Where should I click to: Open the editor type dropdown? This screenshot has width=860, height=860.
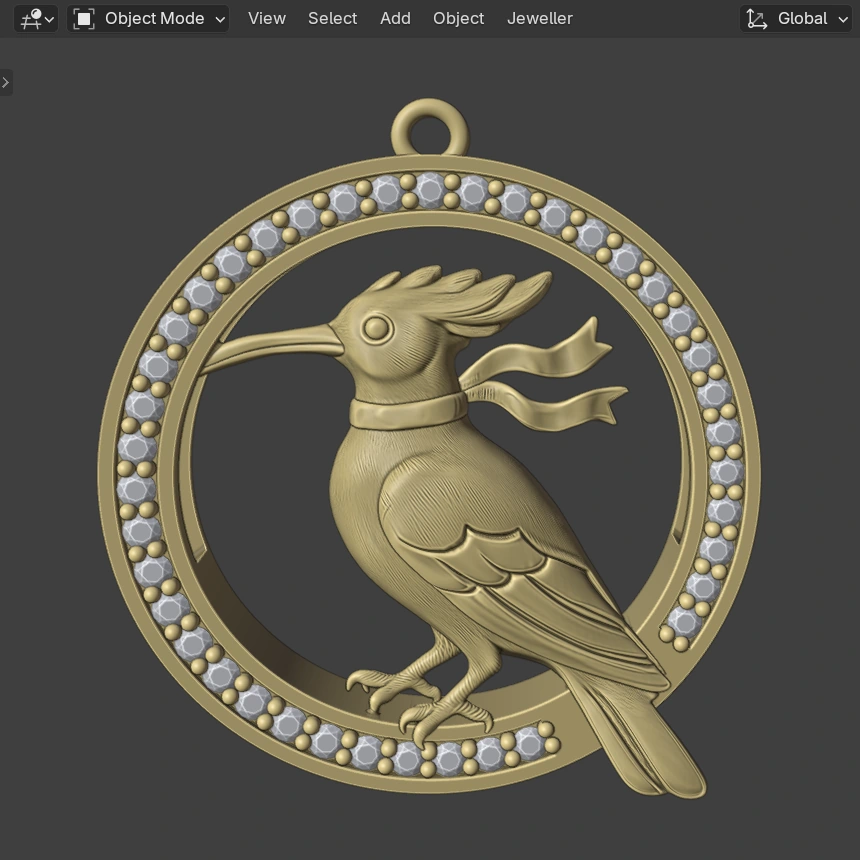click(36, 19)
